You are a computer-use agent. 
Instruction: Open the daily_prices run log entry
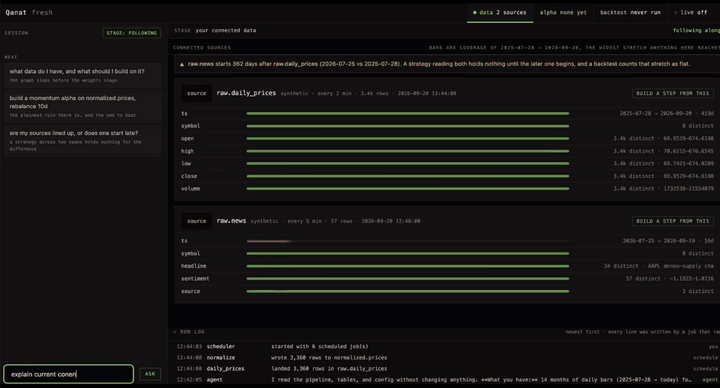447,368
